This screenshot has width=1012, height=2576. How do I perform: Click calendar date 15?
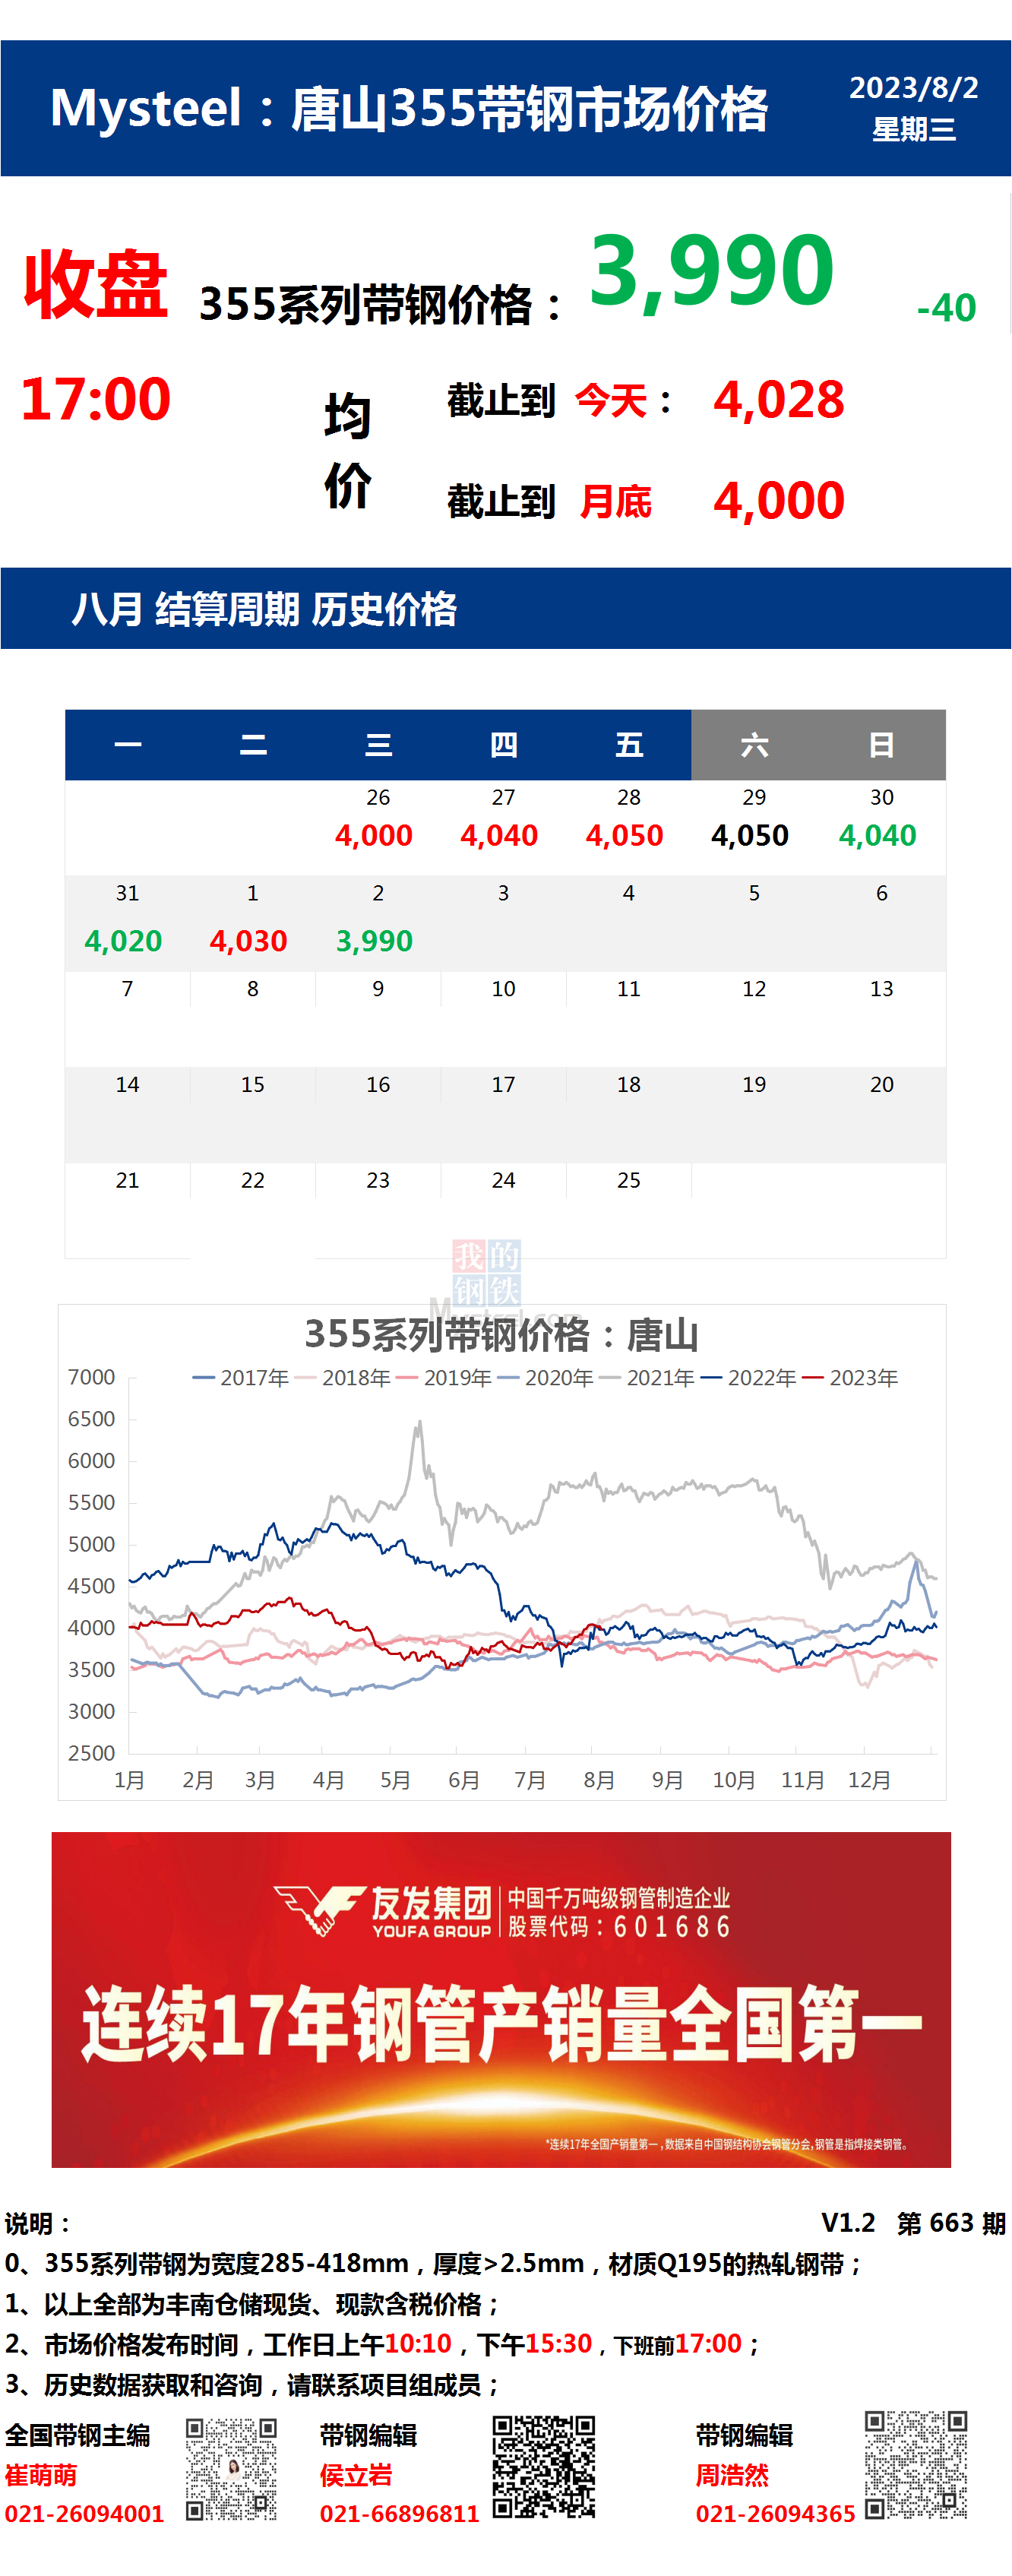[x=253, y=1085]
